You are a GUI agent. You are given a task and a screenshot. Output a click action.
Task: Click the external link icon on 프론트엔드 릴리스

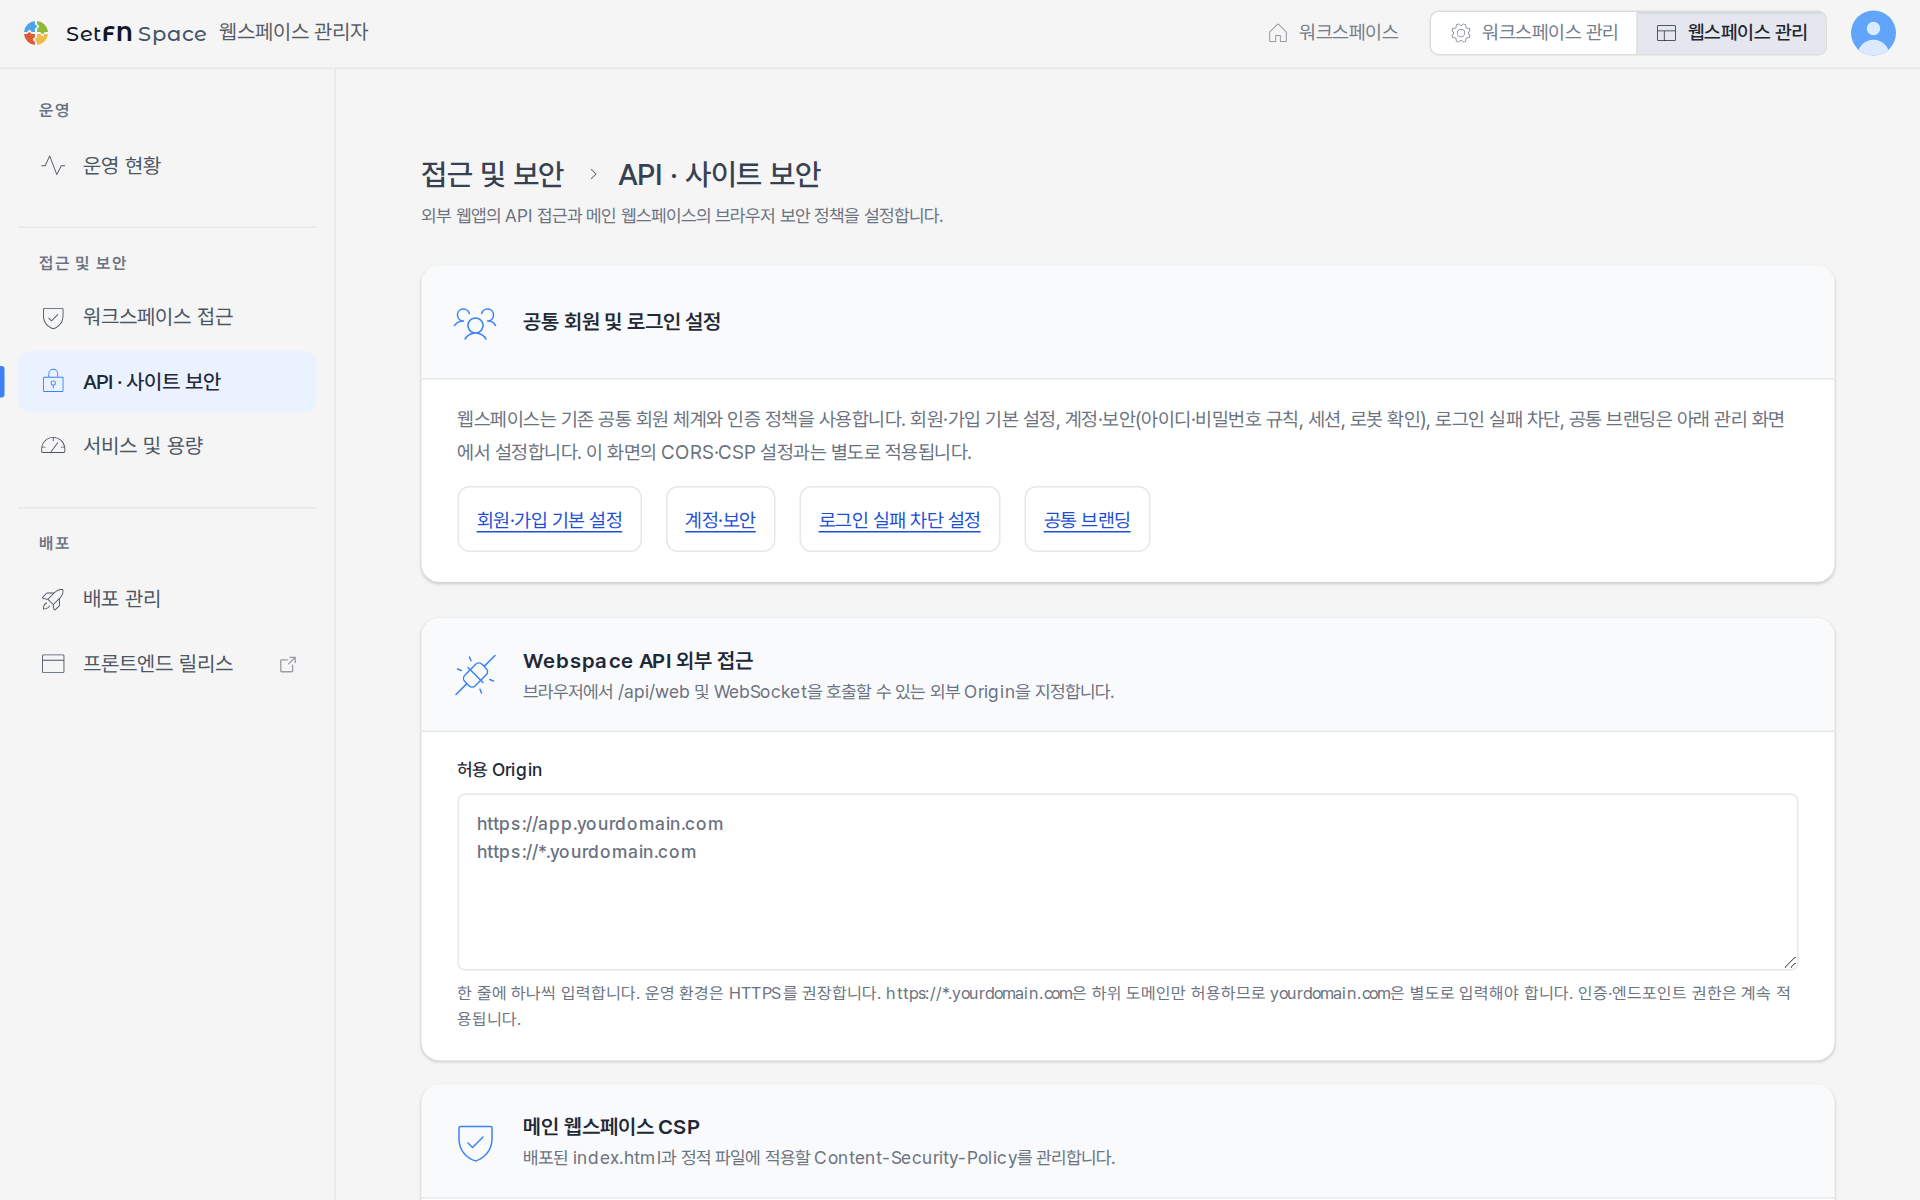click(288, 664)
